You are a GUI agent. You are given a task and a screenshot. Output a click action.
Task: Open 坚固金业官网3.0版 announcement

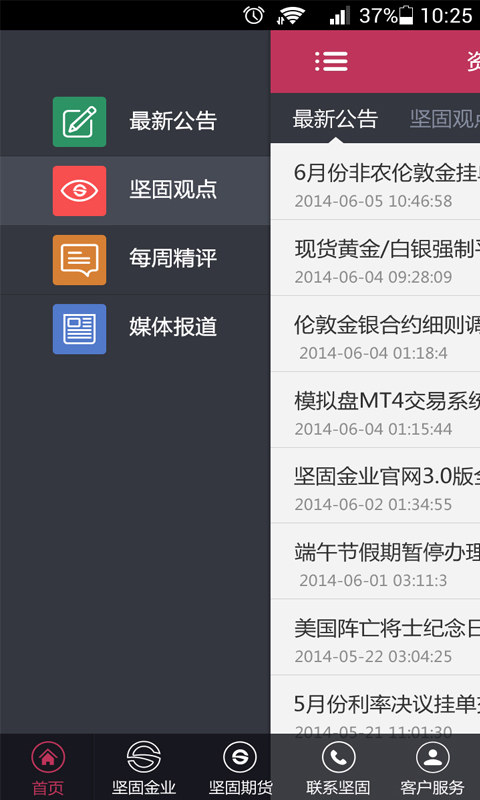tap(375, 485)
